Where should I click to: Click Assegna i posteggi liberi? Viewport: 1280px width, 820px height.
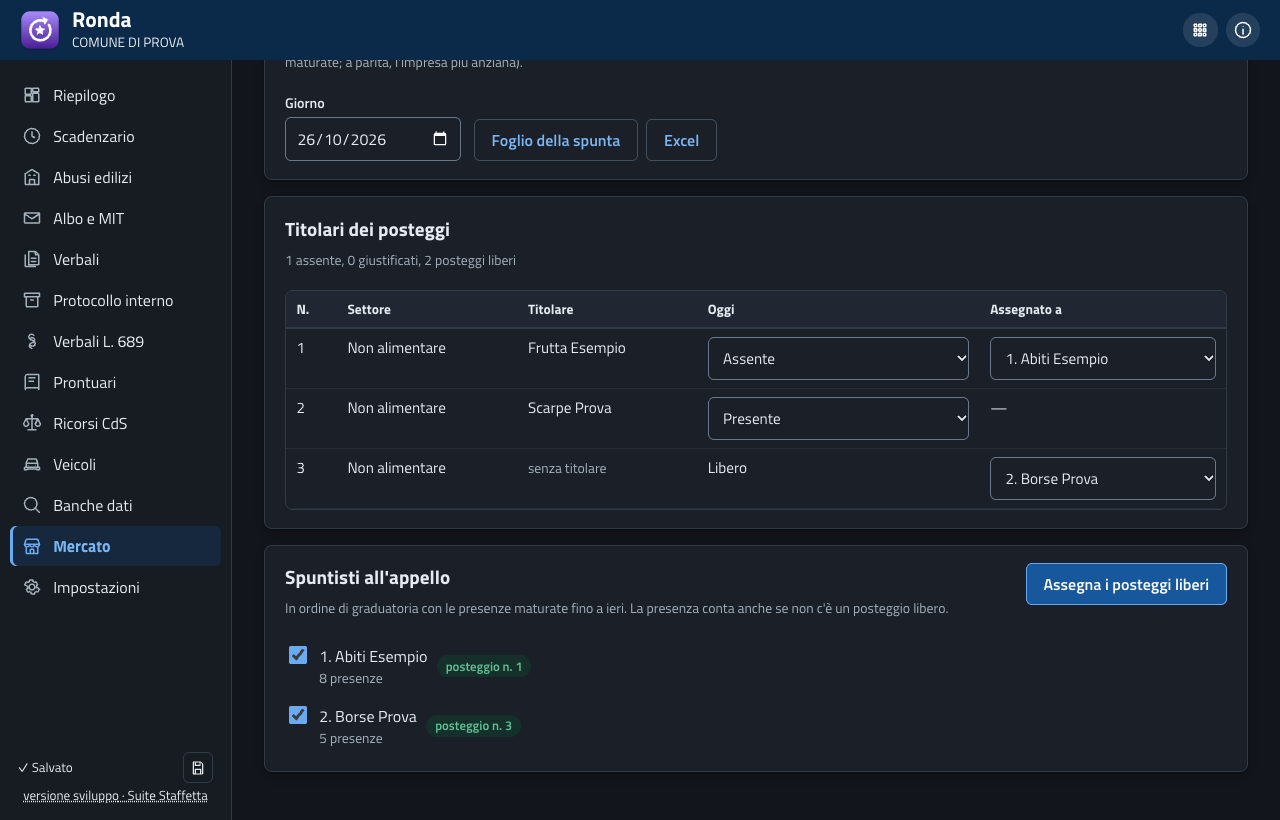tap(1126, 584)
